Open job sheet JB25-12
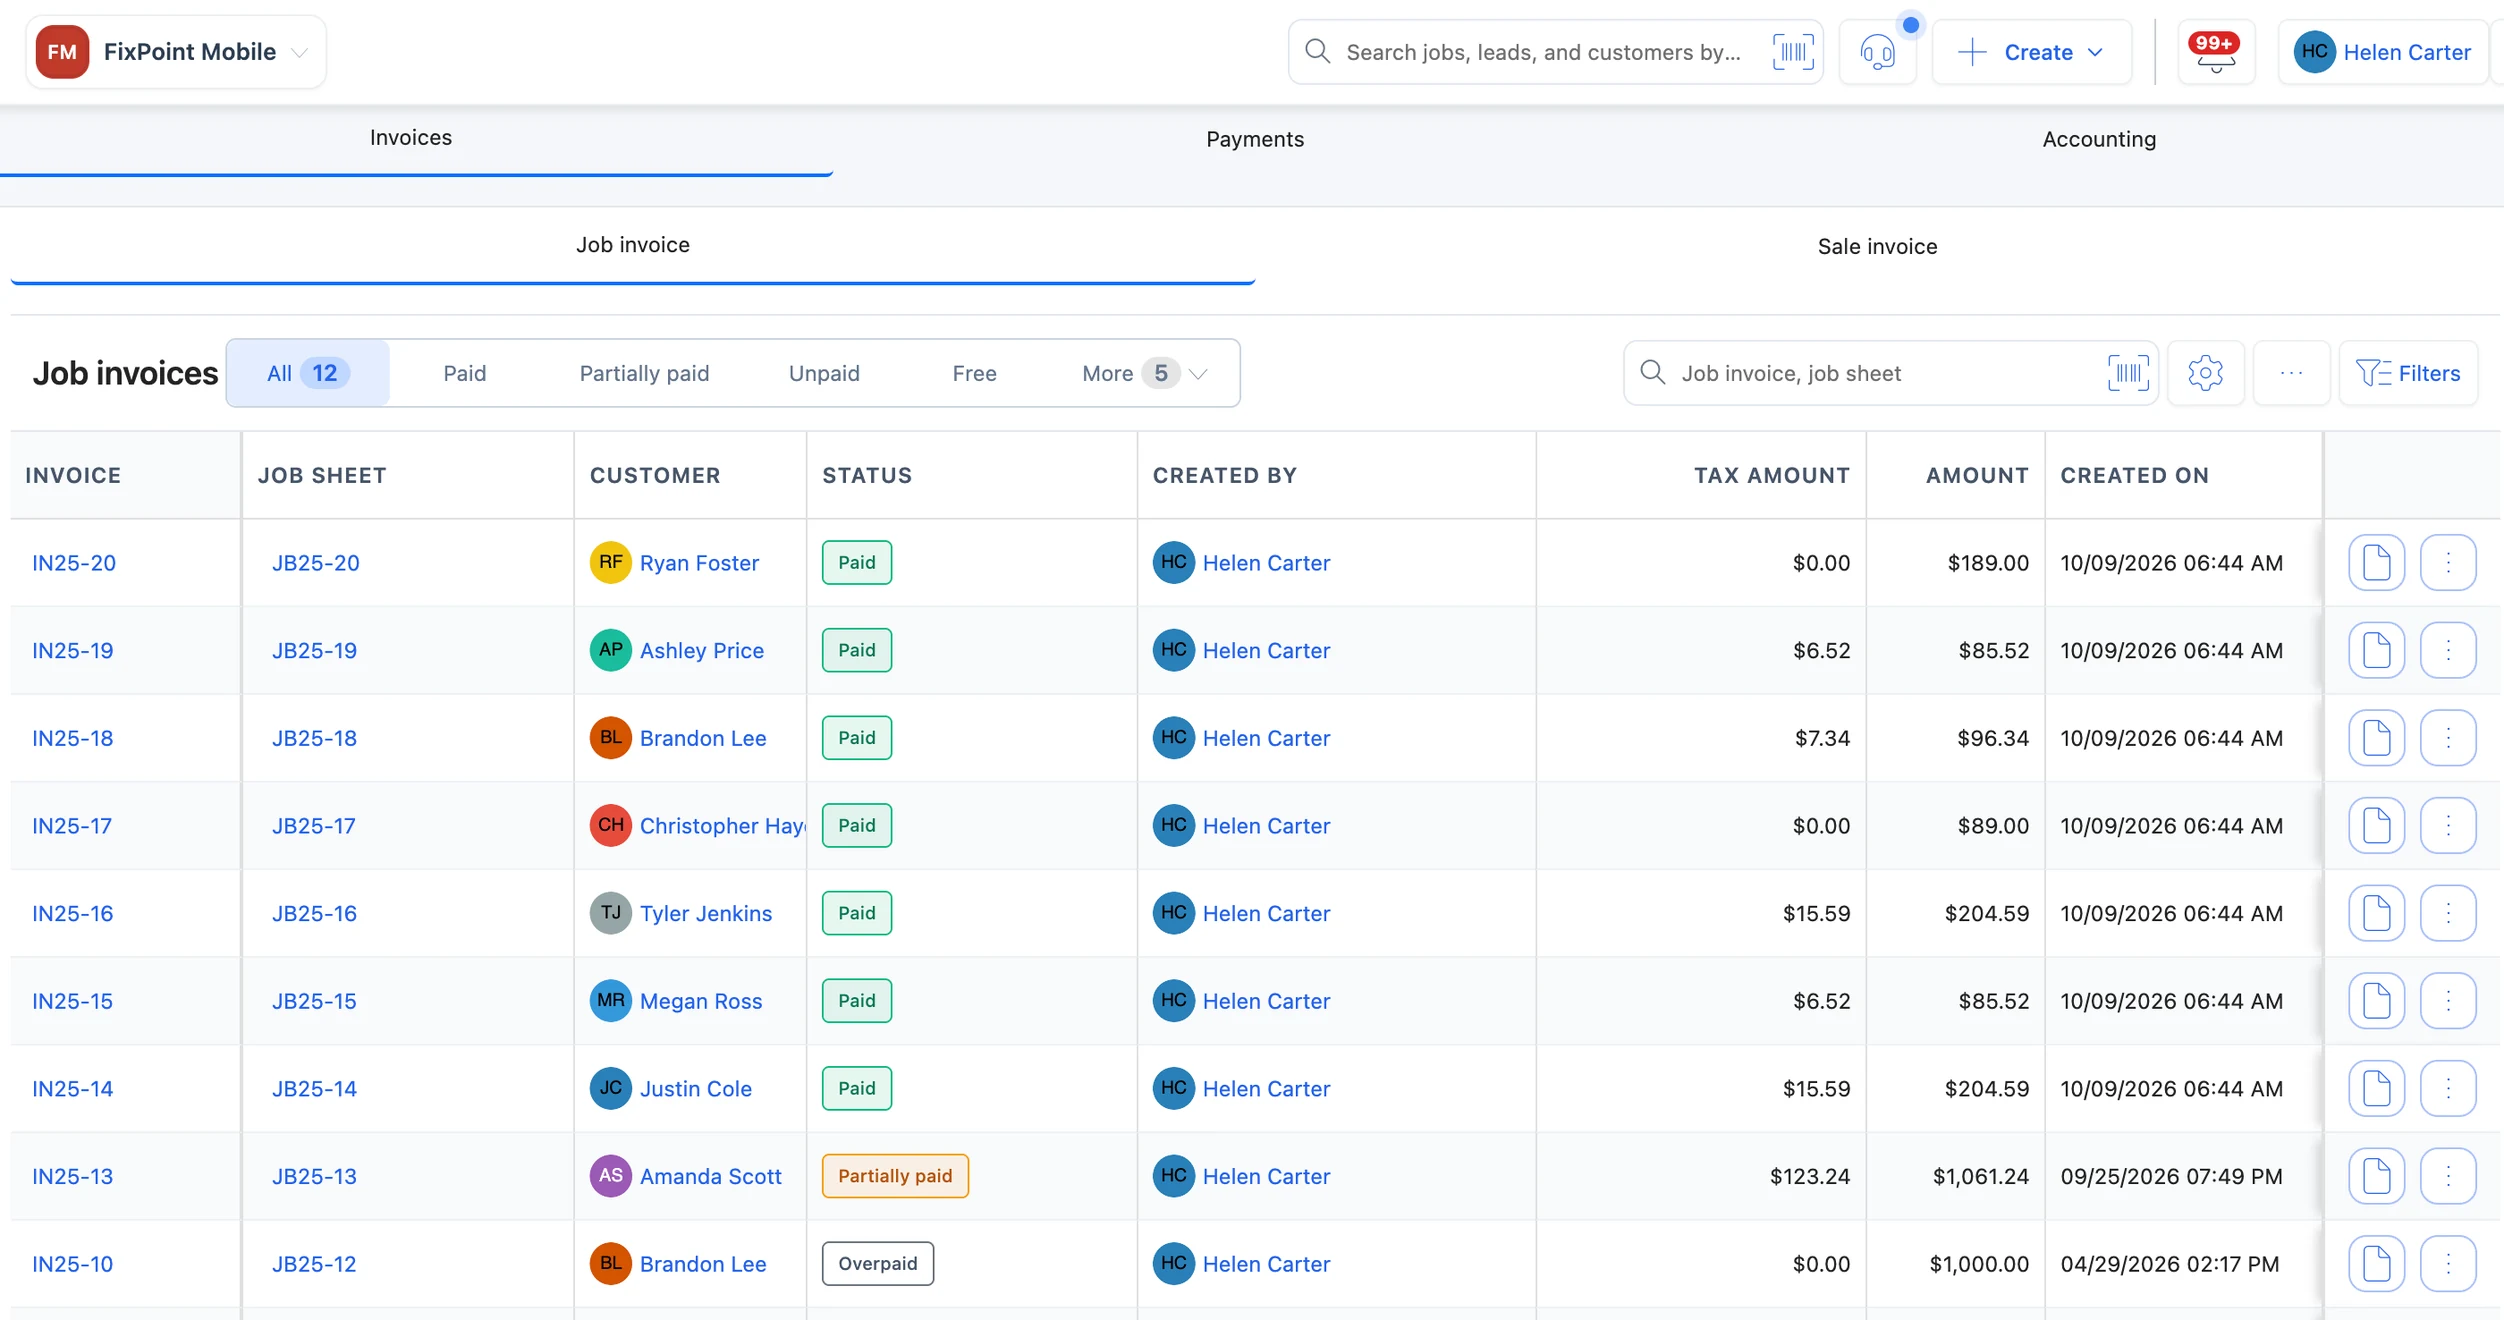 pyautogui.click(x=314, y=1264)
